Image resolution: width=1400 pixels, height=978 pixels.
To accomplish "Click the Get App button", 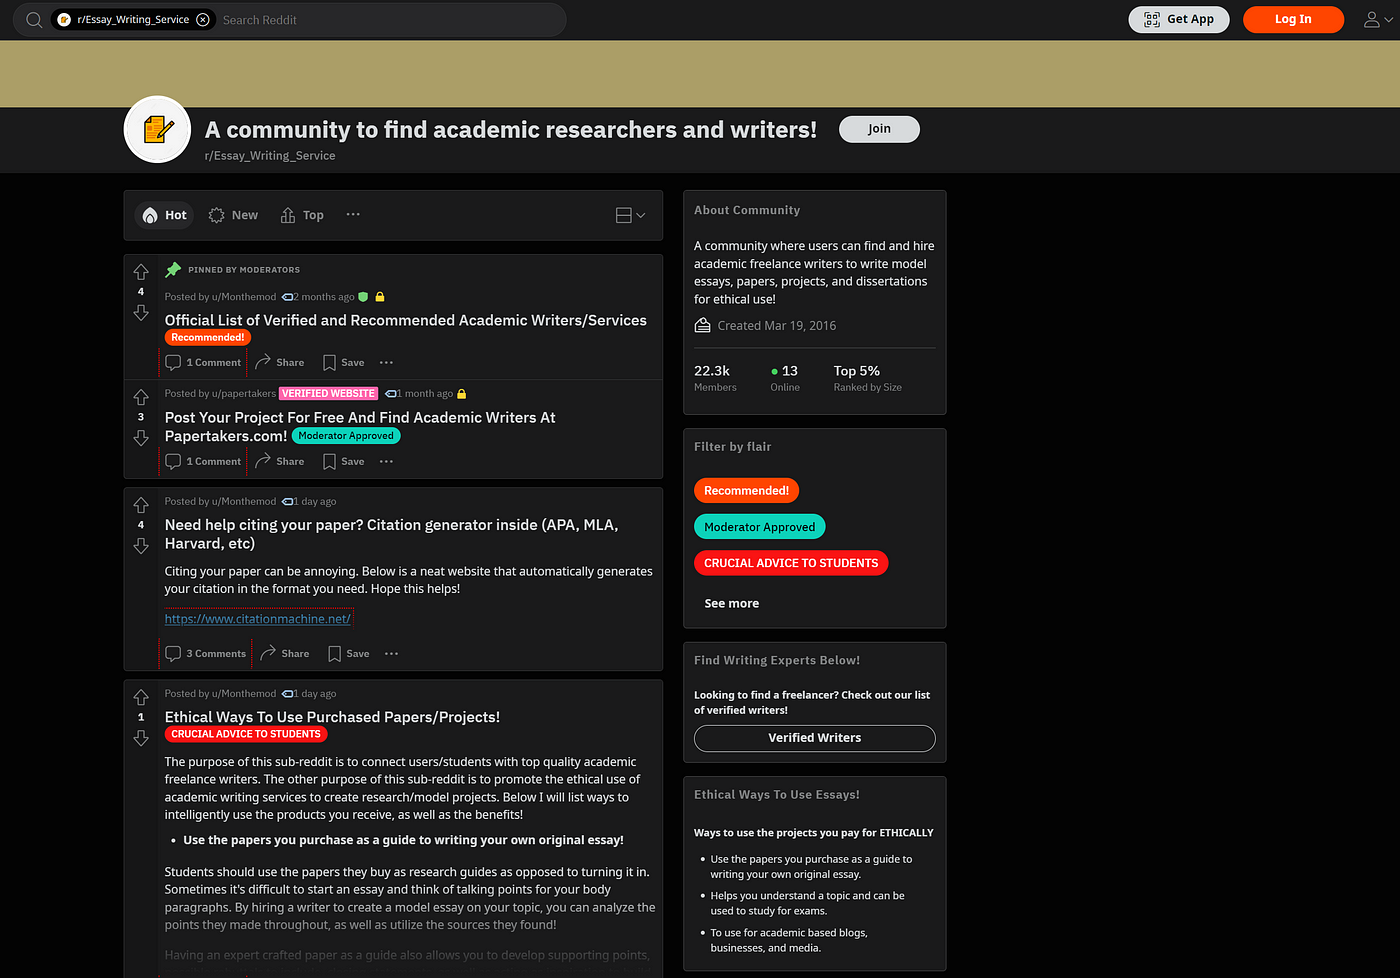I will (x=1179, y=19).
